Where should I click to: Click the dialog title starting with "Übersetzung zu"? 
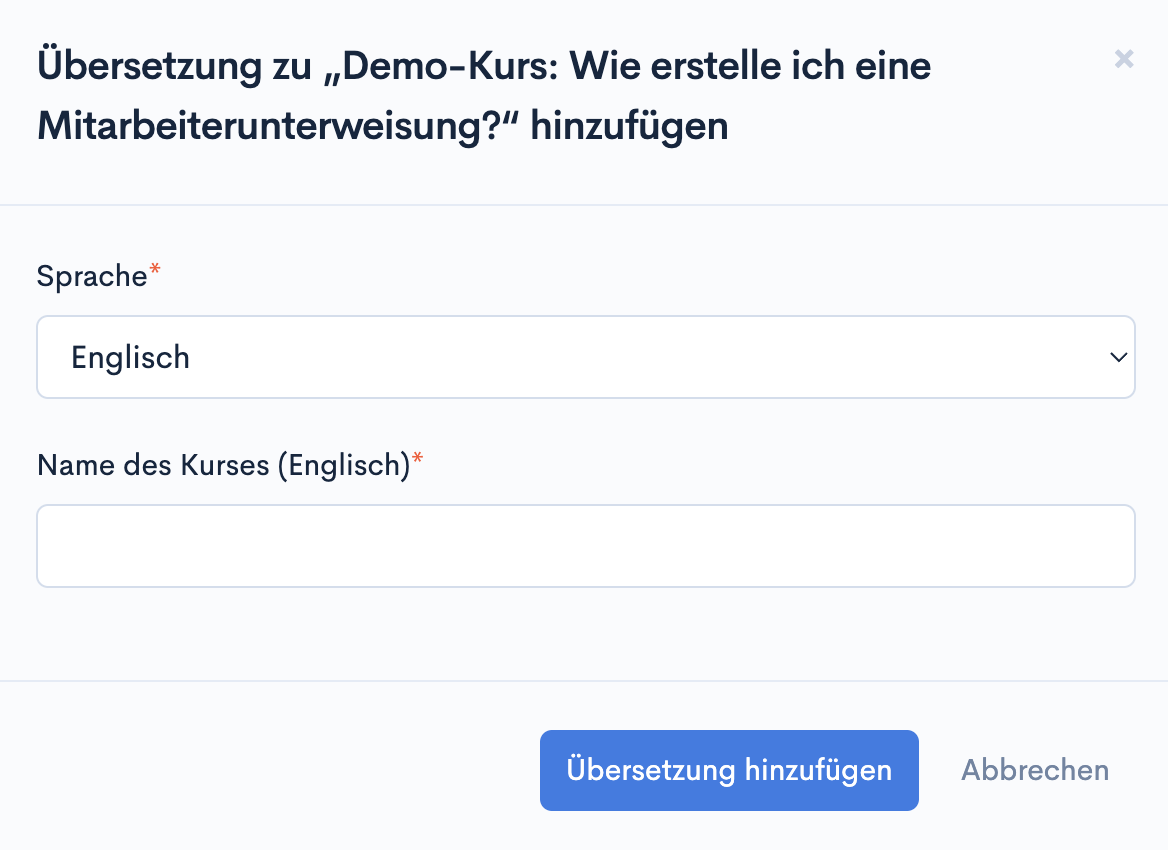(484, 67)
